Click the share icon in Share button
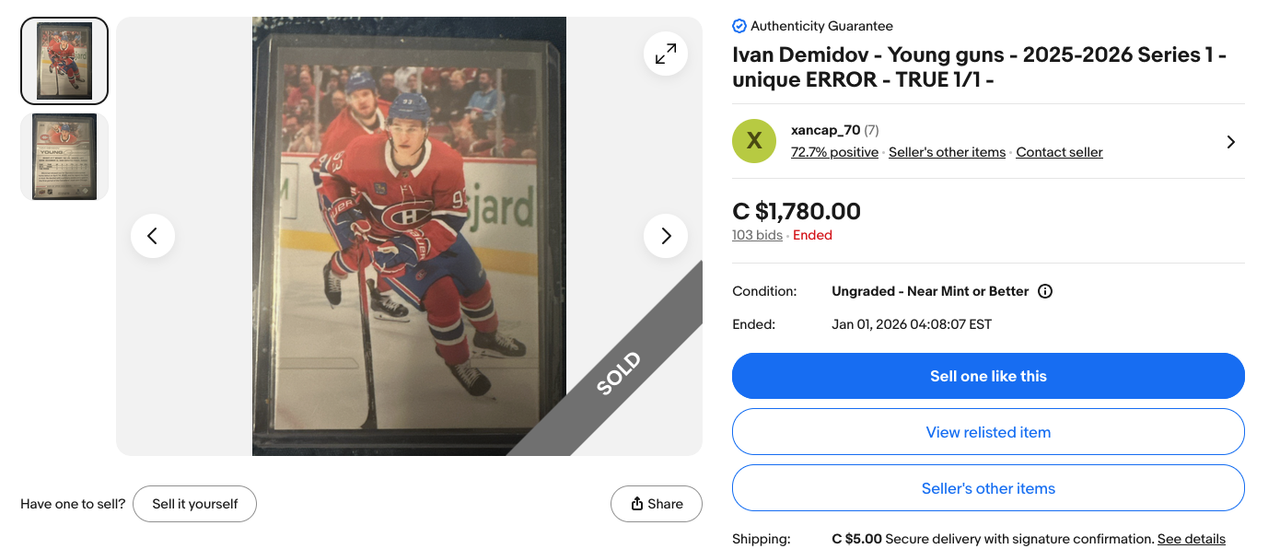1280x551 pixels. click(637, 504)
